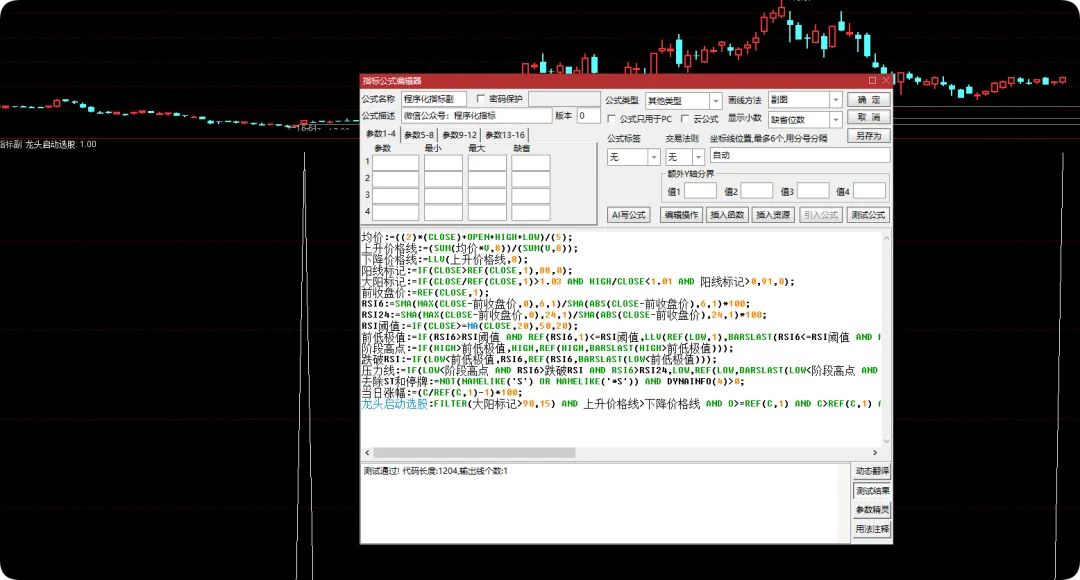The image size is (1080, 580).
Task: Click the 均价 formula line
Action: click(467, 237)
